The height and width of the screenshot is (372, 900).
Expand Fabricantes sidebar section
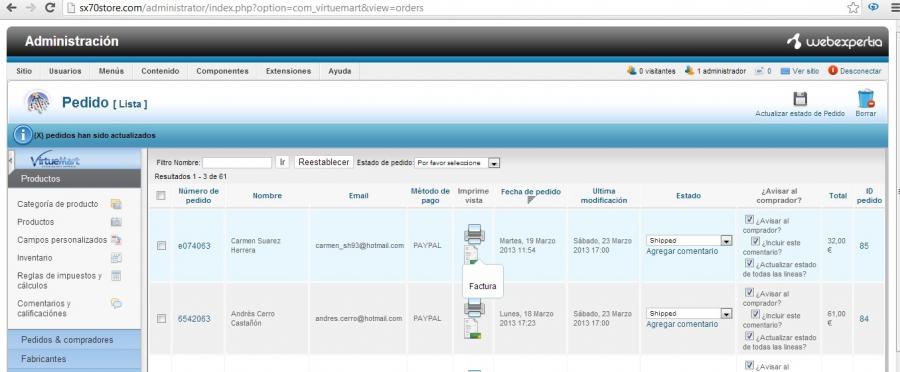tap(75, 359)
